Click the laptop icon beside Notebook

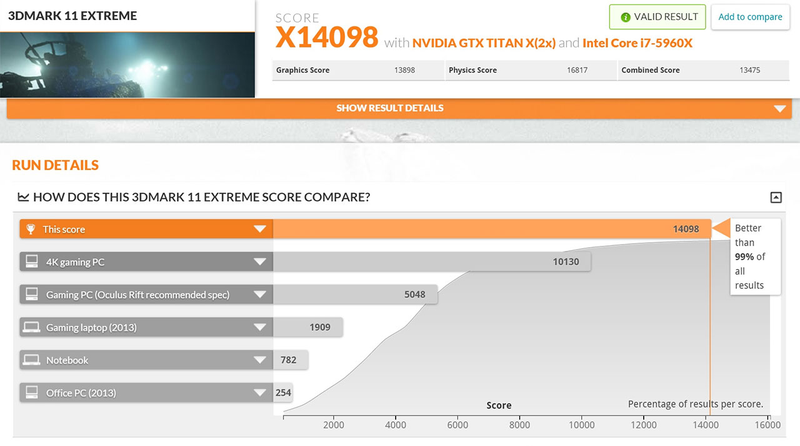tap(31, 360)
